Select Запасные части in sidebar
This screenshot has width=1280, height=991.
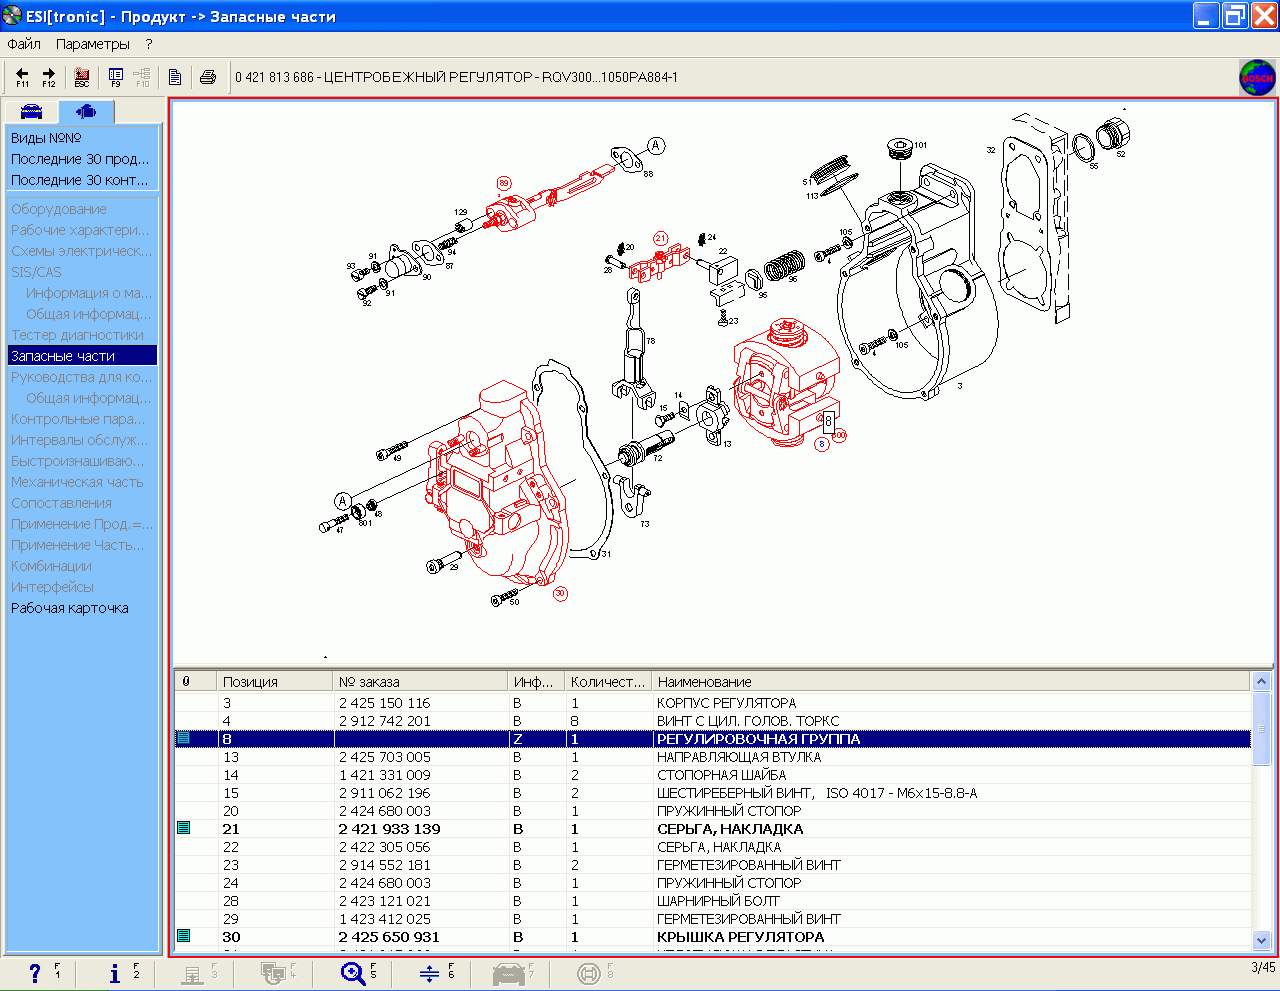(82, 356)
